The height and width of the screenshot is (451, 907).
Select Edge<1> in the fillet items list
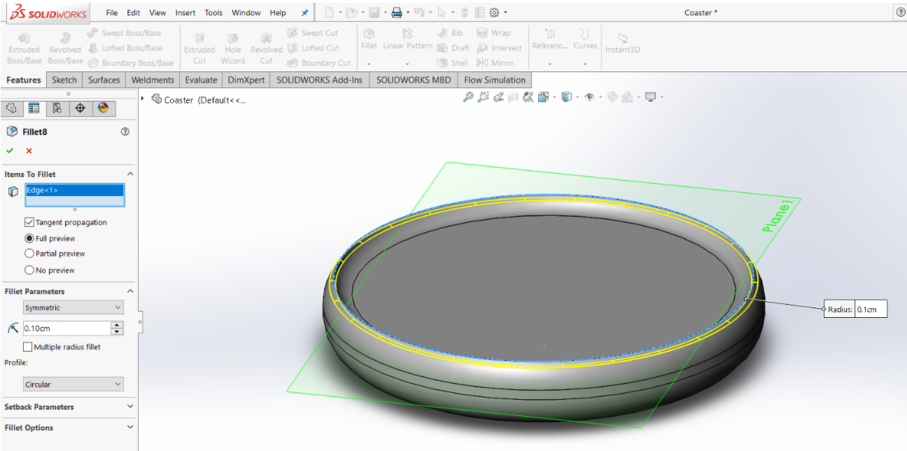click(x=74, y=190)
